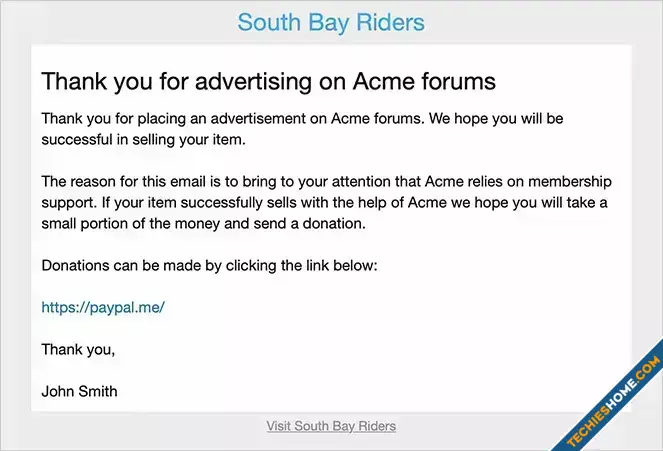The height and width of the screenshot is (451, 663).
Task: Click the South Bay Riders header title
Action: [x=331, y=22]
